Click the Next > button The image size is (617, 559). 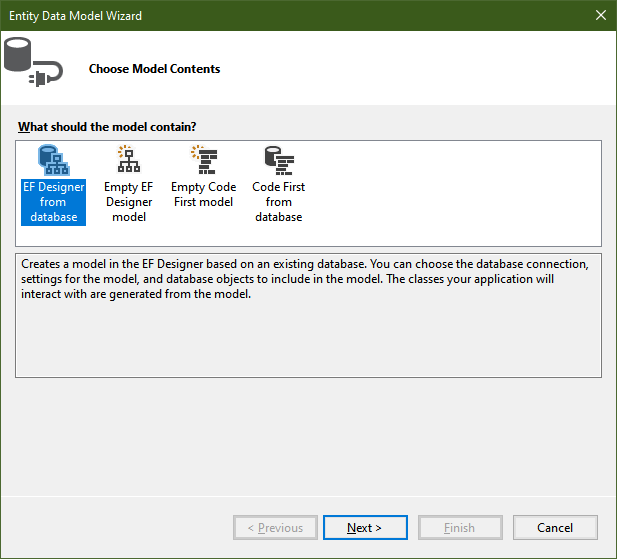tap(365, 527)
